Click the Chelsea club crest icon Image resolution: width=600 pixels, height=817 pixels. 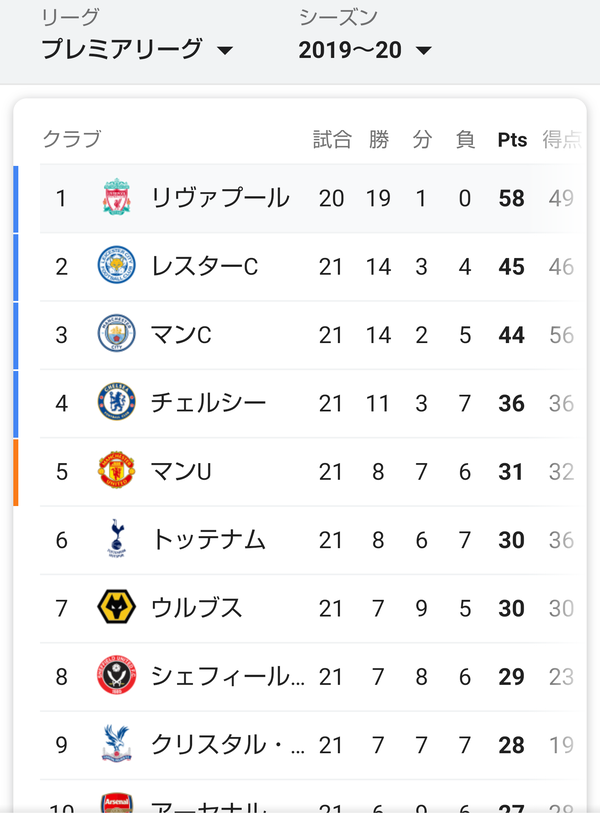[x=116, y=403]
